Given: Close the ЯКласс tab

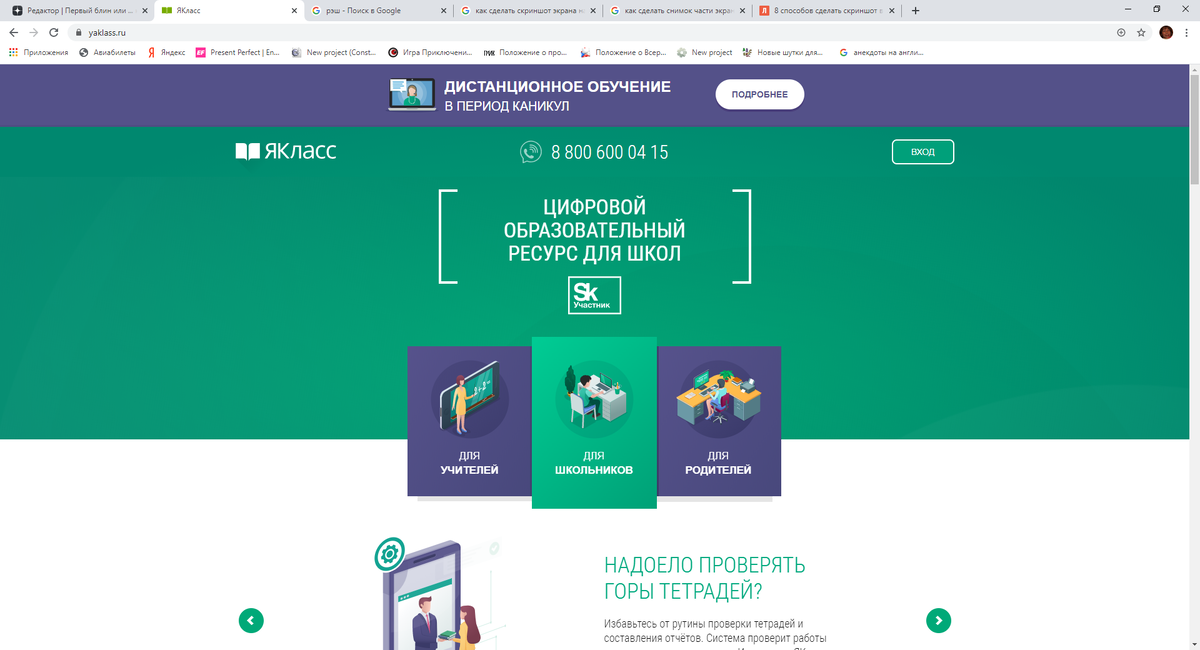Looking at the screenshot, I should click(294, 10).
